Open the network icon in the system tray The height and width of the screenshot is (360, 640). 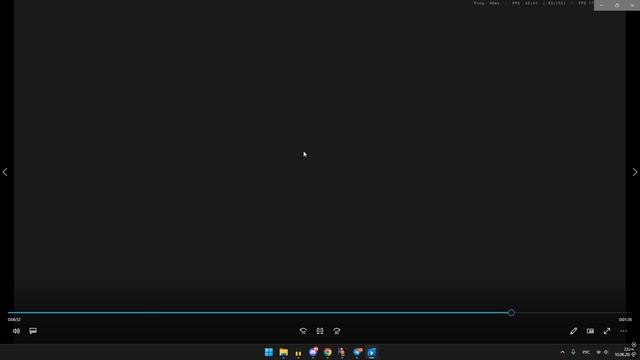599,352
